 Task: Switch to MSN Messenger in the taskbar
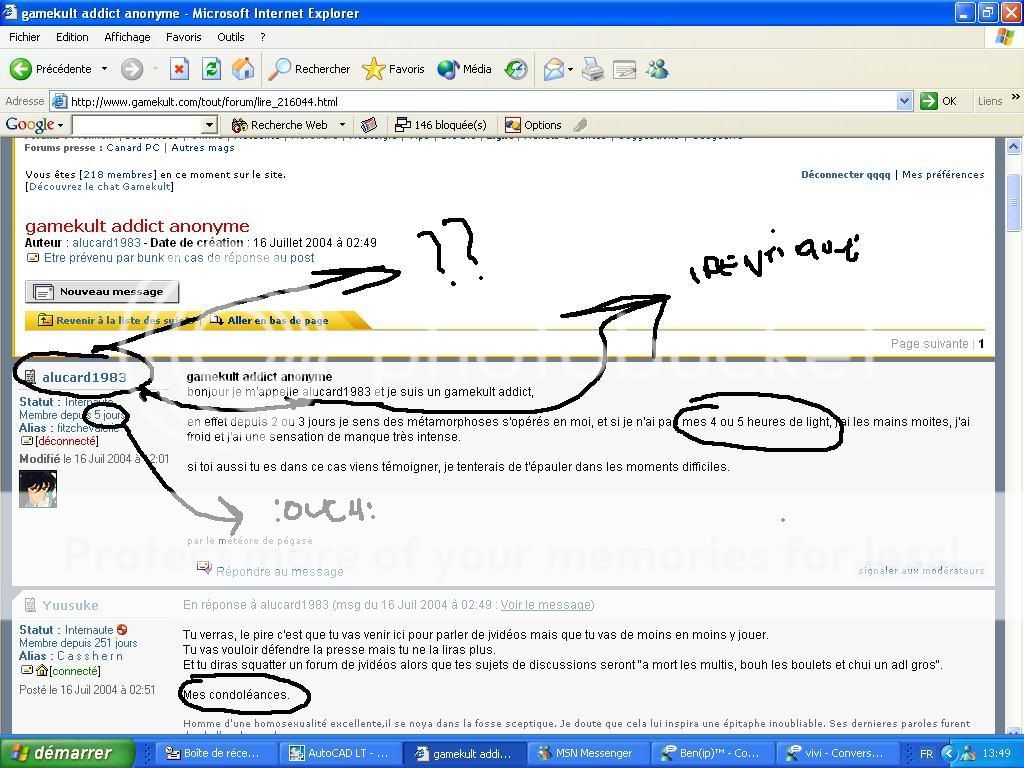585,753
